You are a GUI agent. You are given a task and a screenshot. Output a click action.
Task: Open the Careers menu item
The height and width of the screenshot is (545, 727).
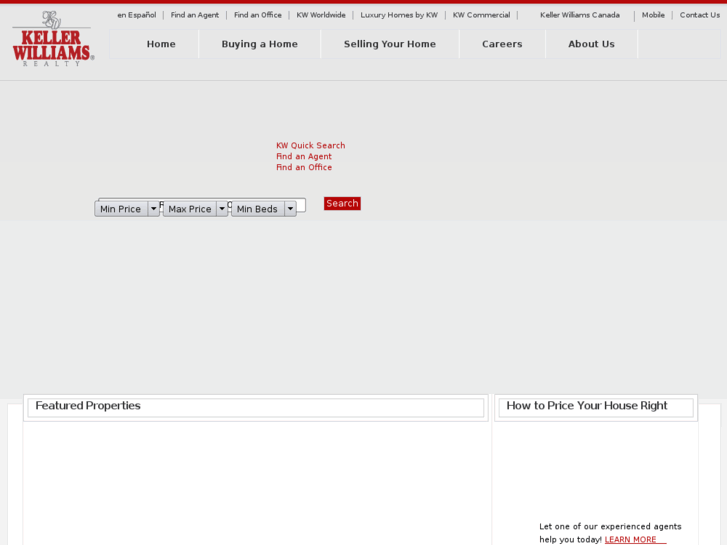(x=502, y=44)
